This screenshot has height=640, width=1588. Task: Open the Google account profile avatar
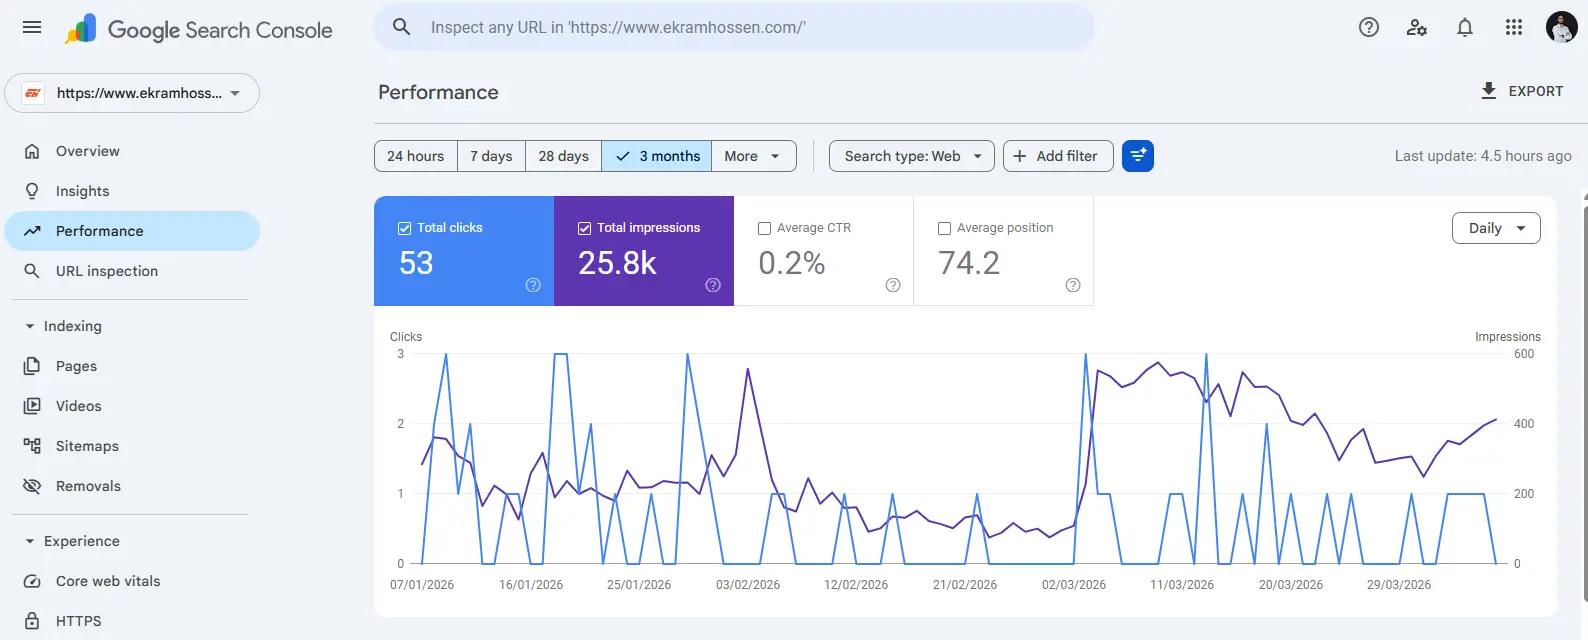pyautogui.click(x=1561, y=28)
